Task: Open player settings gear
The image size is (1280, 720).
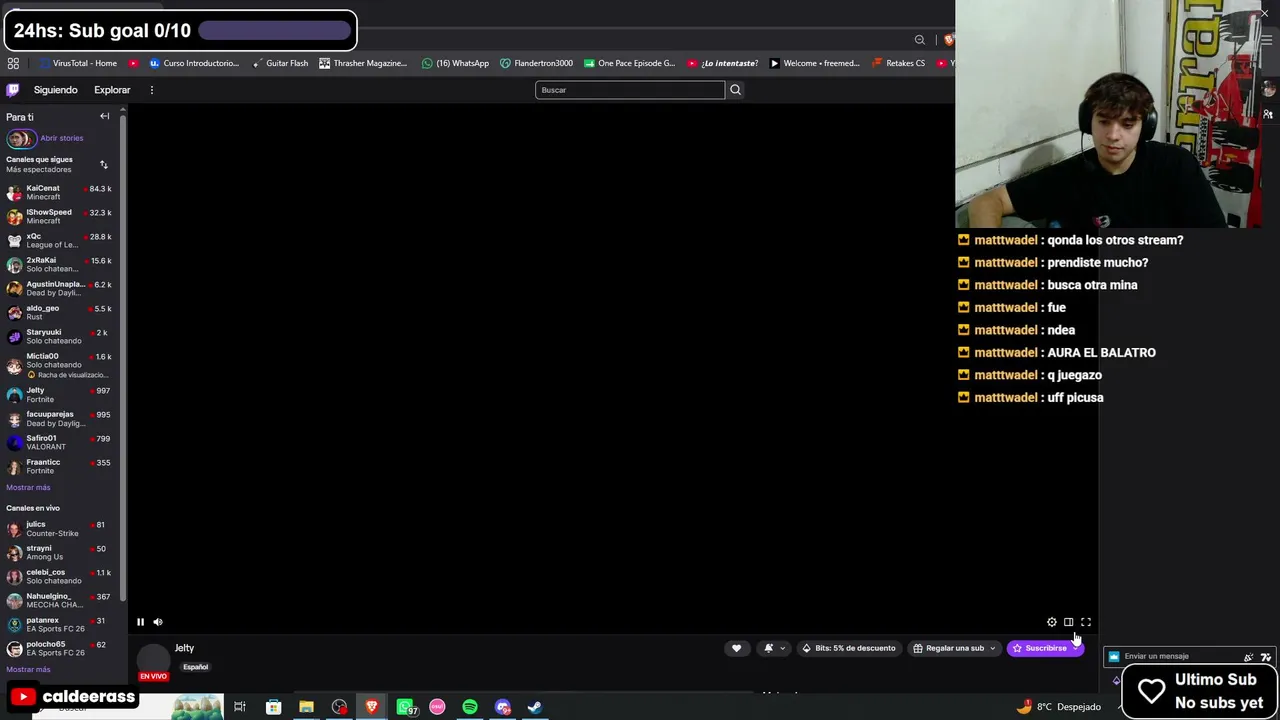Action: pos(1051,622)
